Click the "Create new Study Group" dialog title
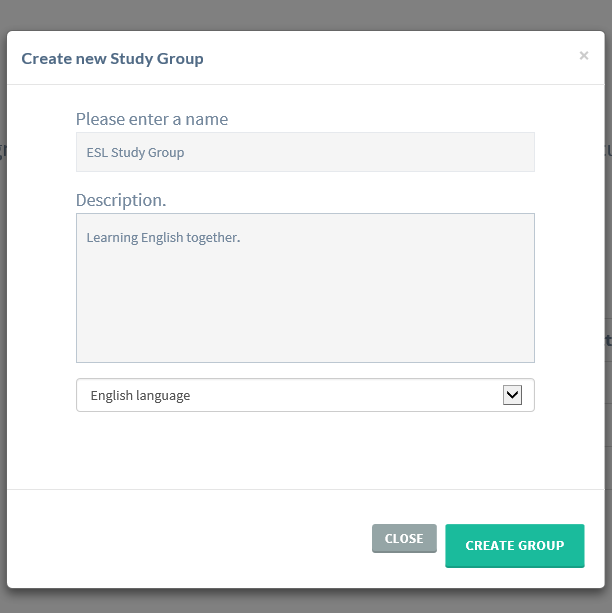This screenshot has height=613, width=612. [112, 58]
